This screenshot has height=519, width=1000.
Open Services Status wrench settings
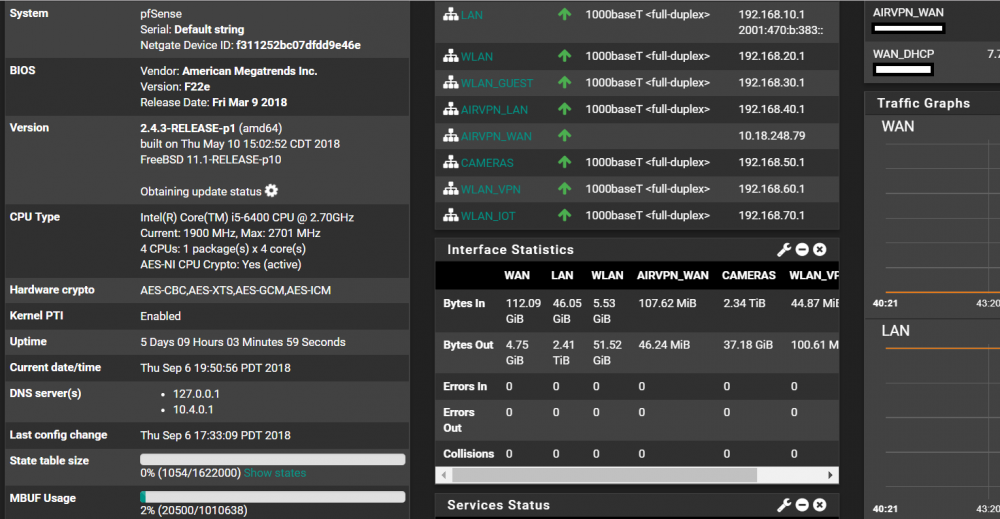pyautogui.click(x=784, y=505)
